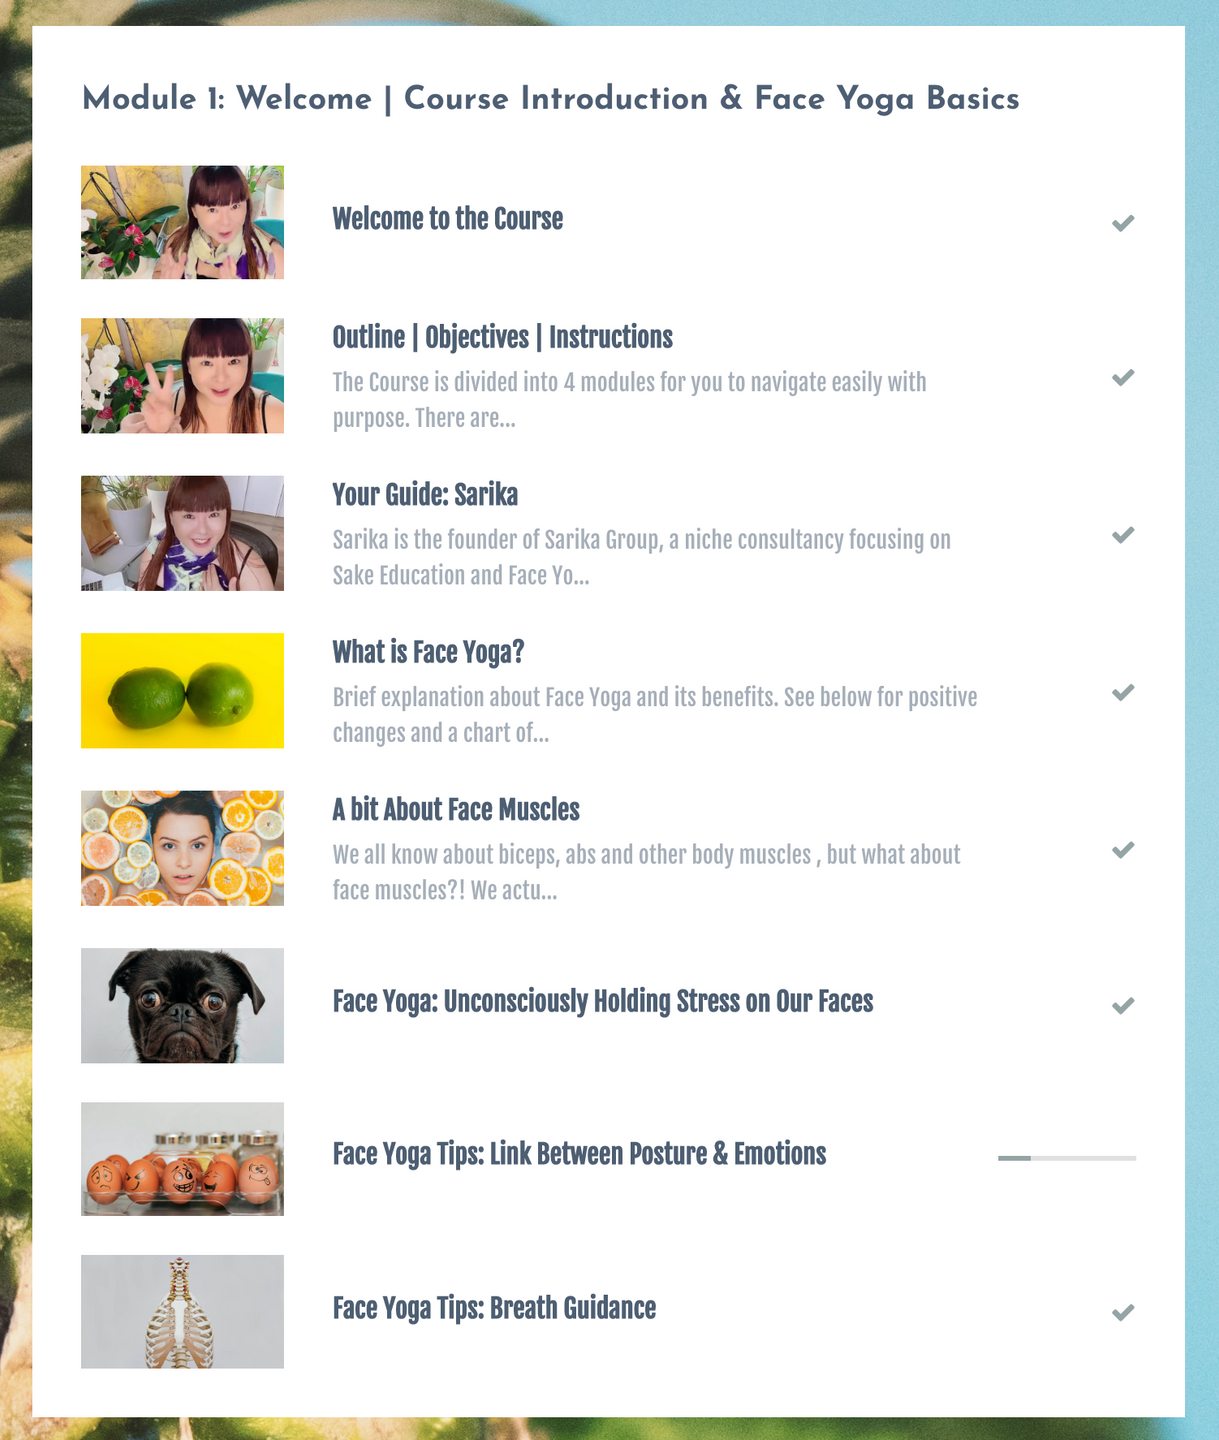1219x1440 pixels.
Task: Click progress bar for Posture & Emotions lesson
Action: (1067, 1158)
